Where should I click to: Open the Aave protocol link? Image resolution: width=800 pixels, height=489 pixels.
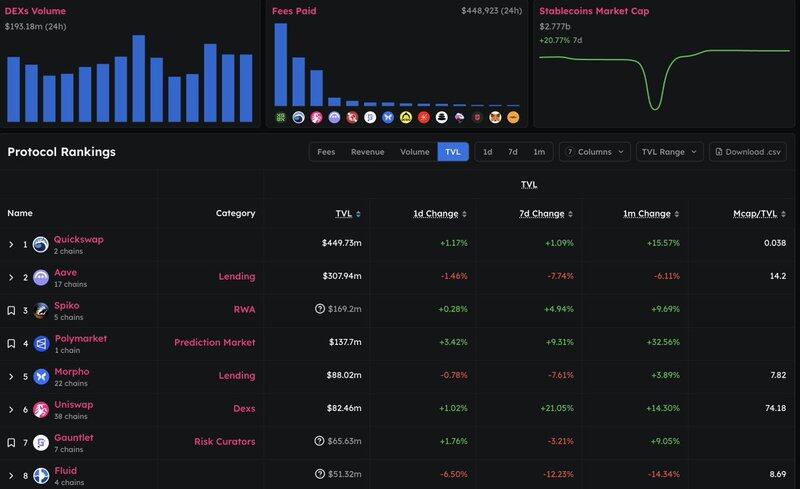(65, 272)
